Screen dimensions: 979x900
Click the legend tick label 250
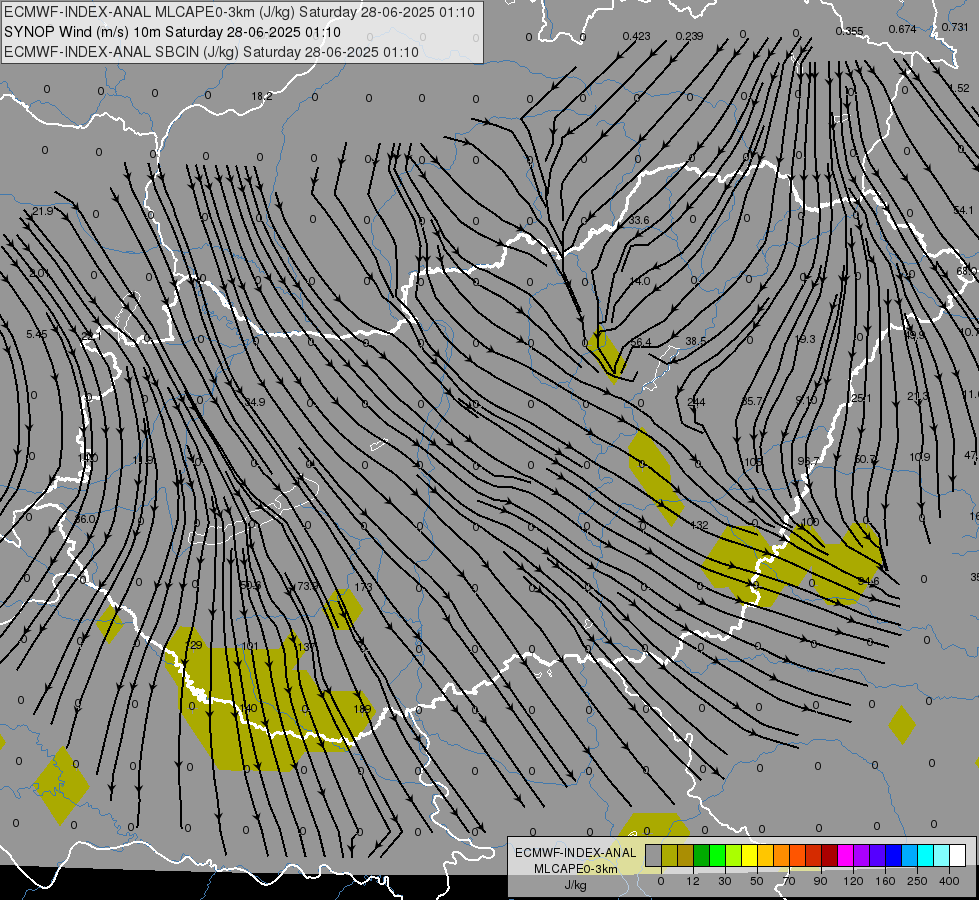[x=917, y=881]
